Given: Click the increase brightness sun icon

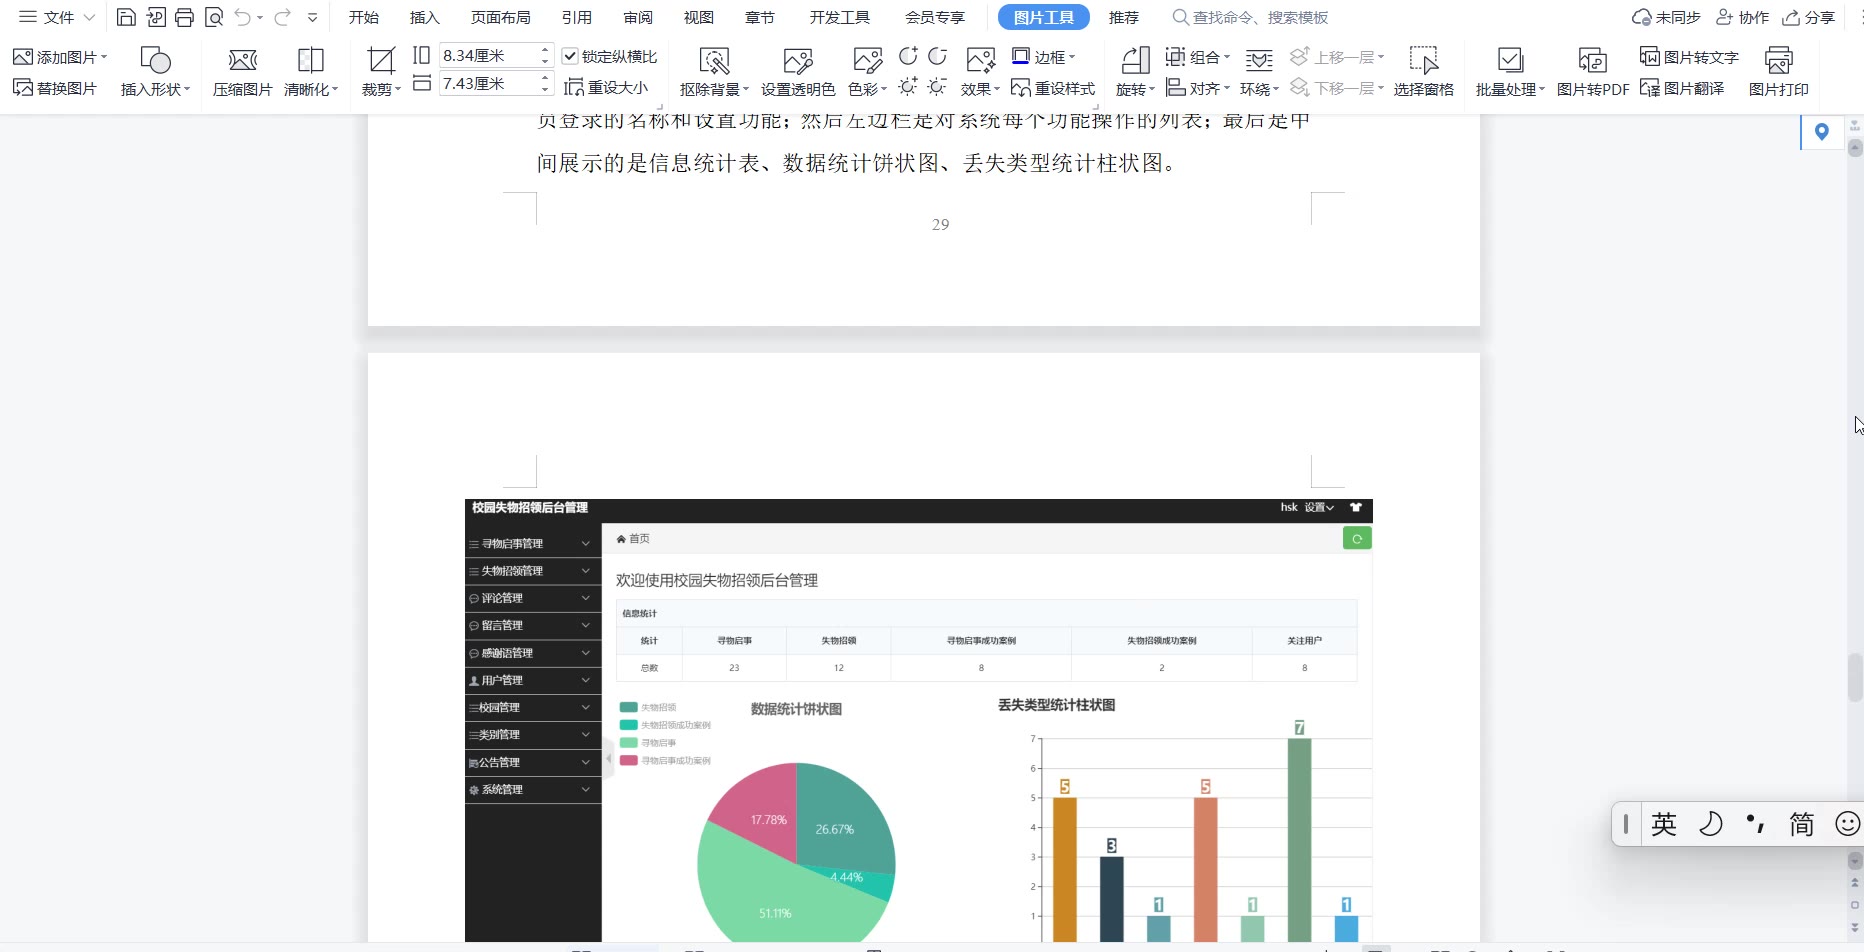Looking at the screenshot, I should pos(908,87).
